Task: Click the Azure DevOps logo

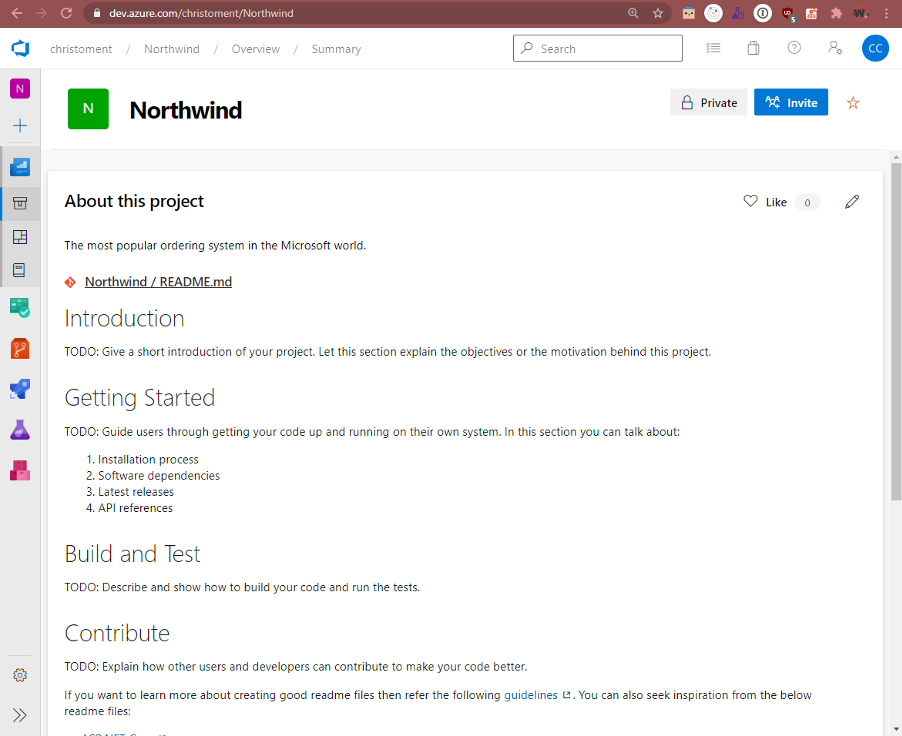Action: (20, 49)
